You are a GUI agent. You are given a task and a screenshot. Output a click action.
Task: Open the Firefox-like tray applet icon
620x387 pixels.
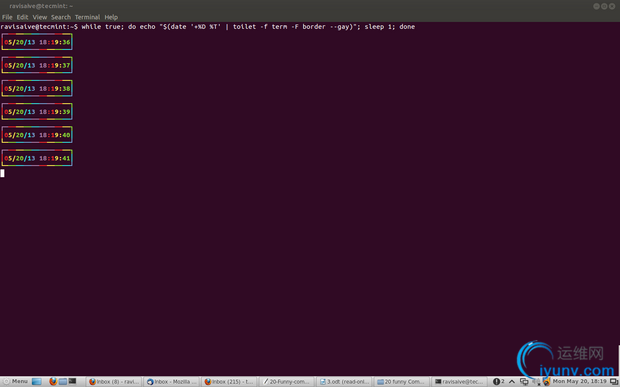pos(546,381)
